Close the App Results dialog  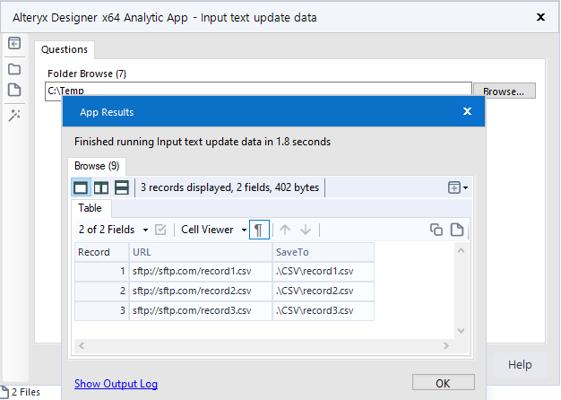[467, 111]
